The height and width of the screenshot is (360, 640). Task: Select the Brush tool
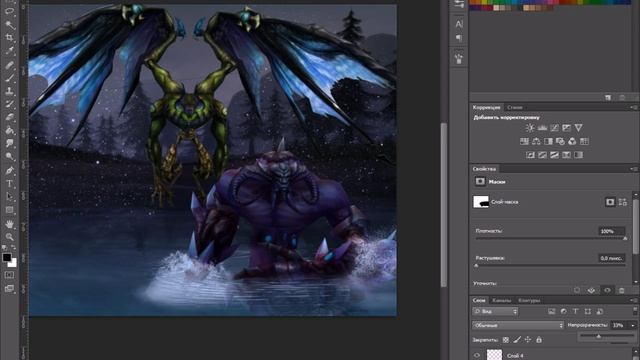click(x=10, y=78)
